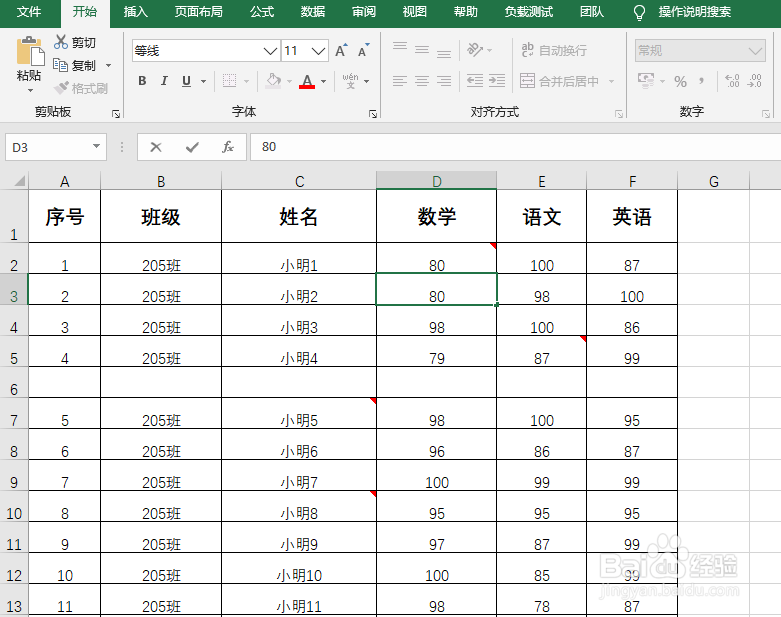Open the 常规 number format dropdown

click(755, 51)
